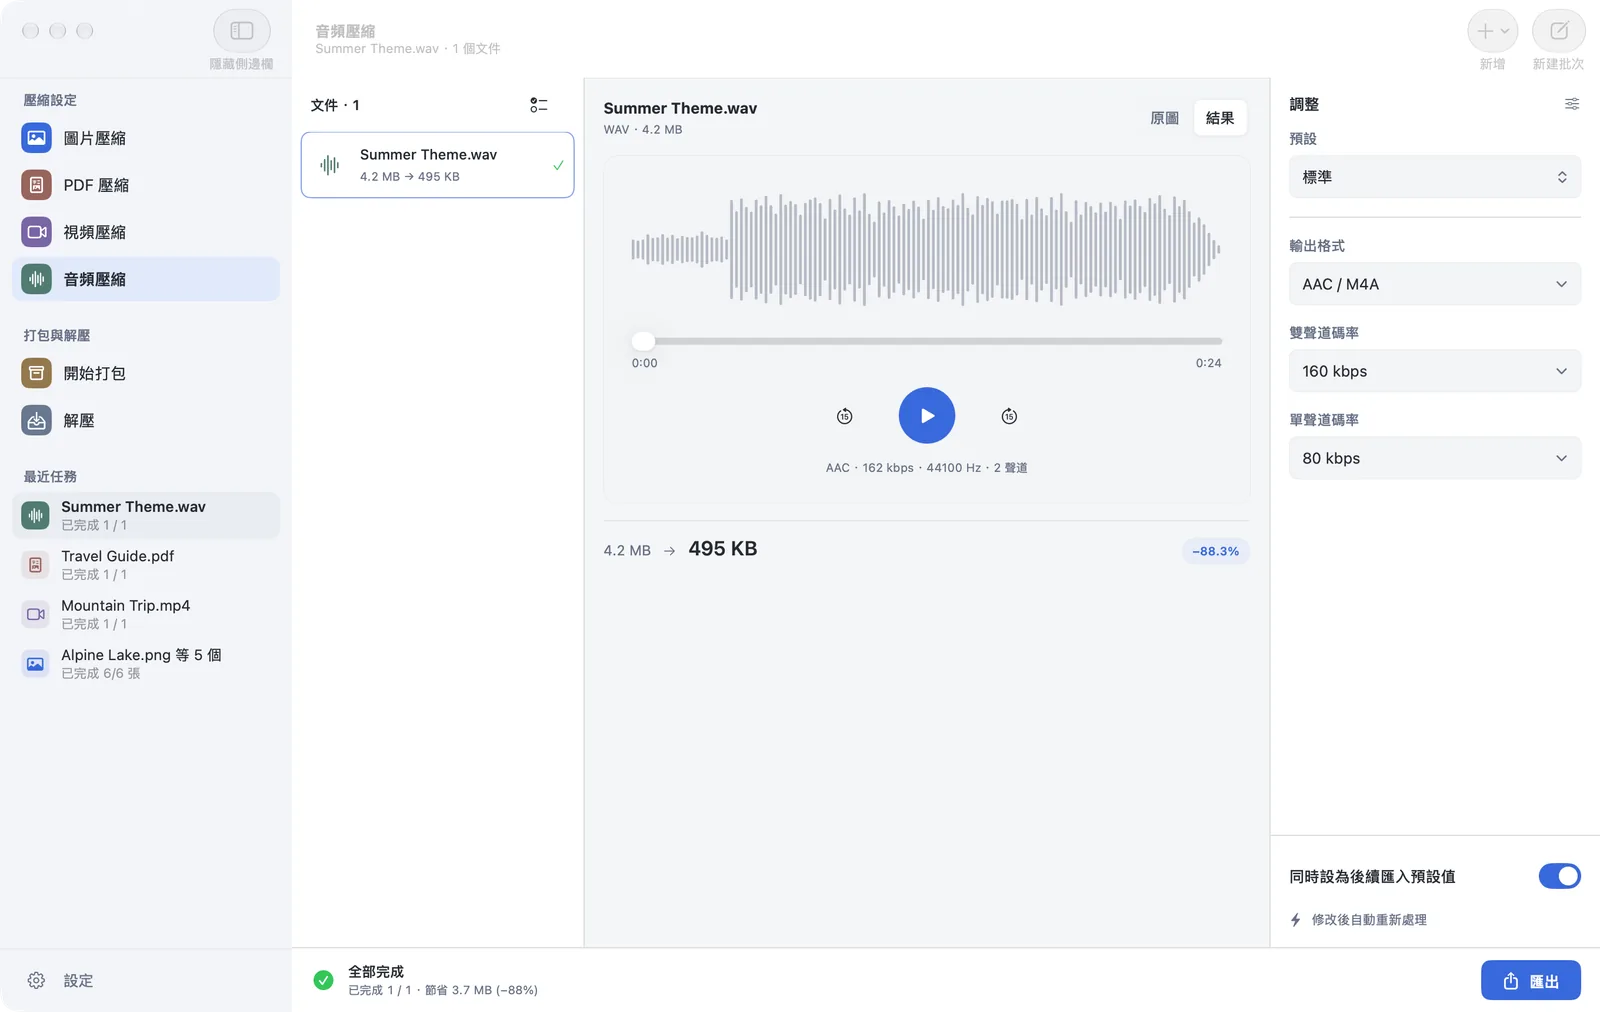Skip back 15 seconds
This screenshot has height=1012, width=1600.
(845, 416)
